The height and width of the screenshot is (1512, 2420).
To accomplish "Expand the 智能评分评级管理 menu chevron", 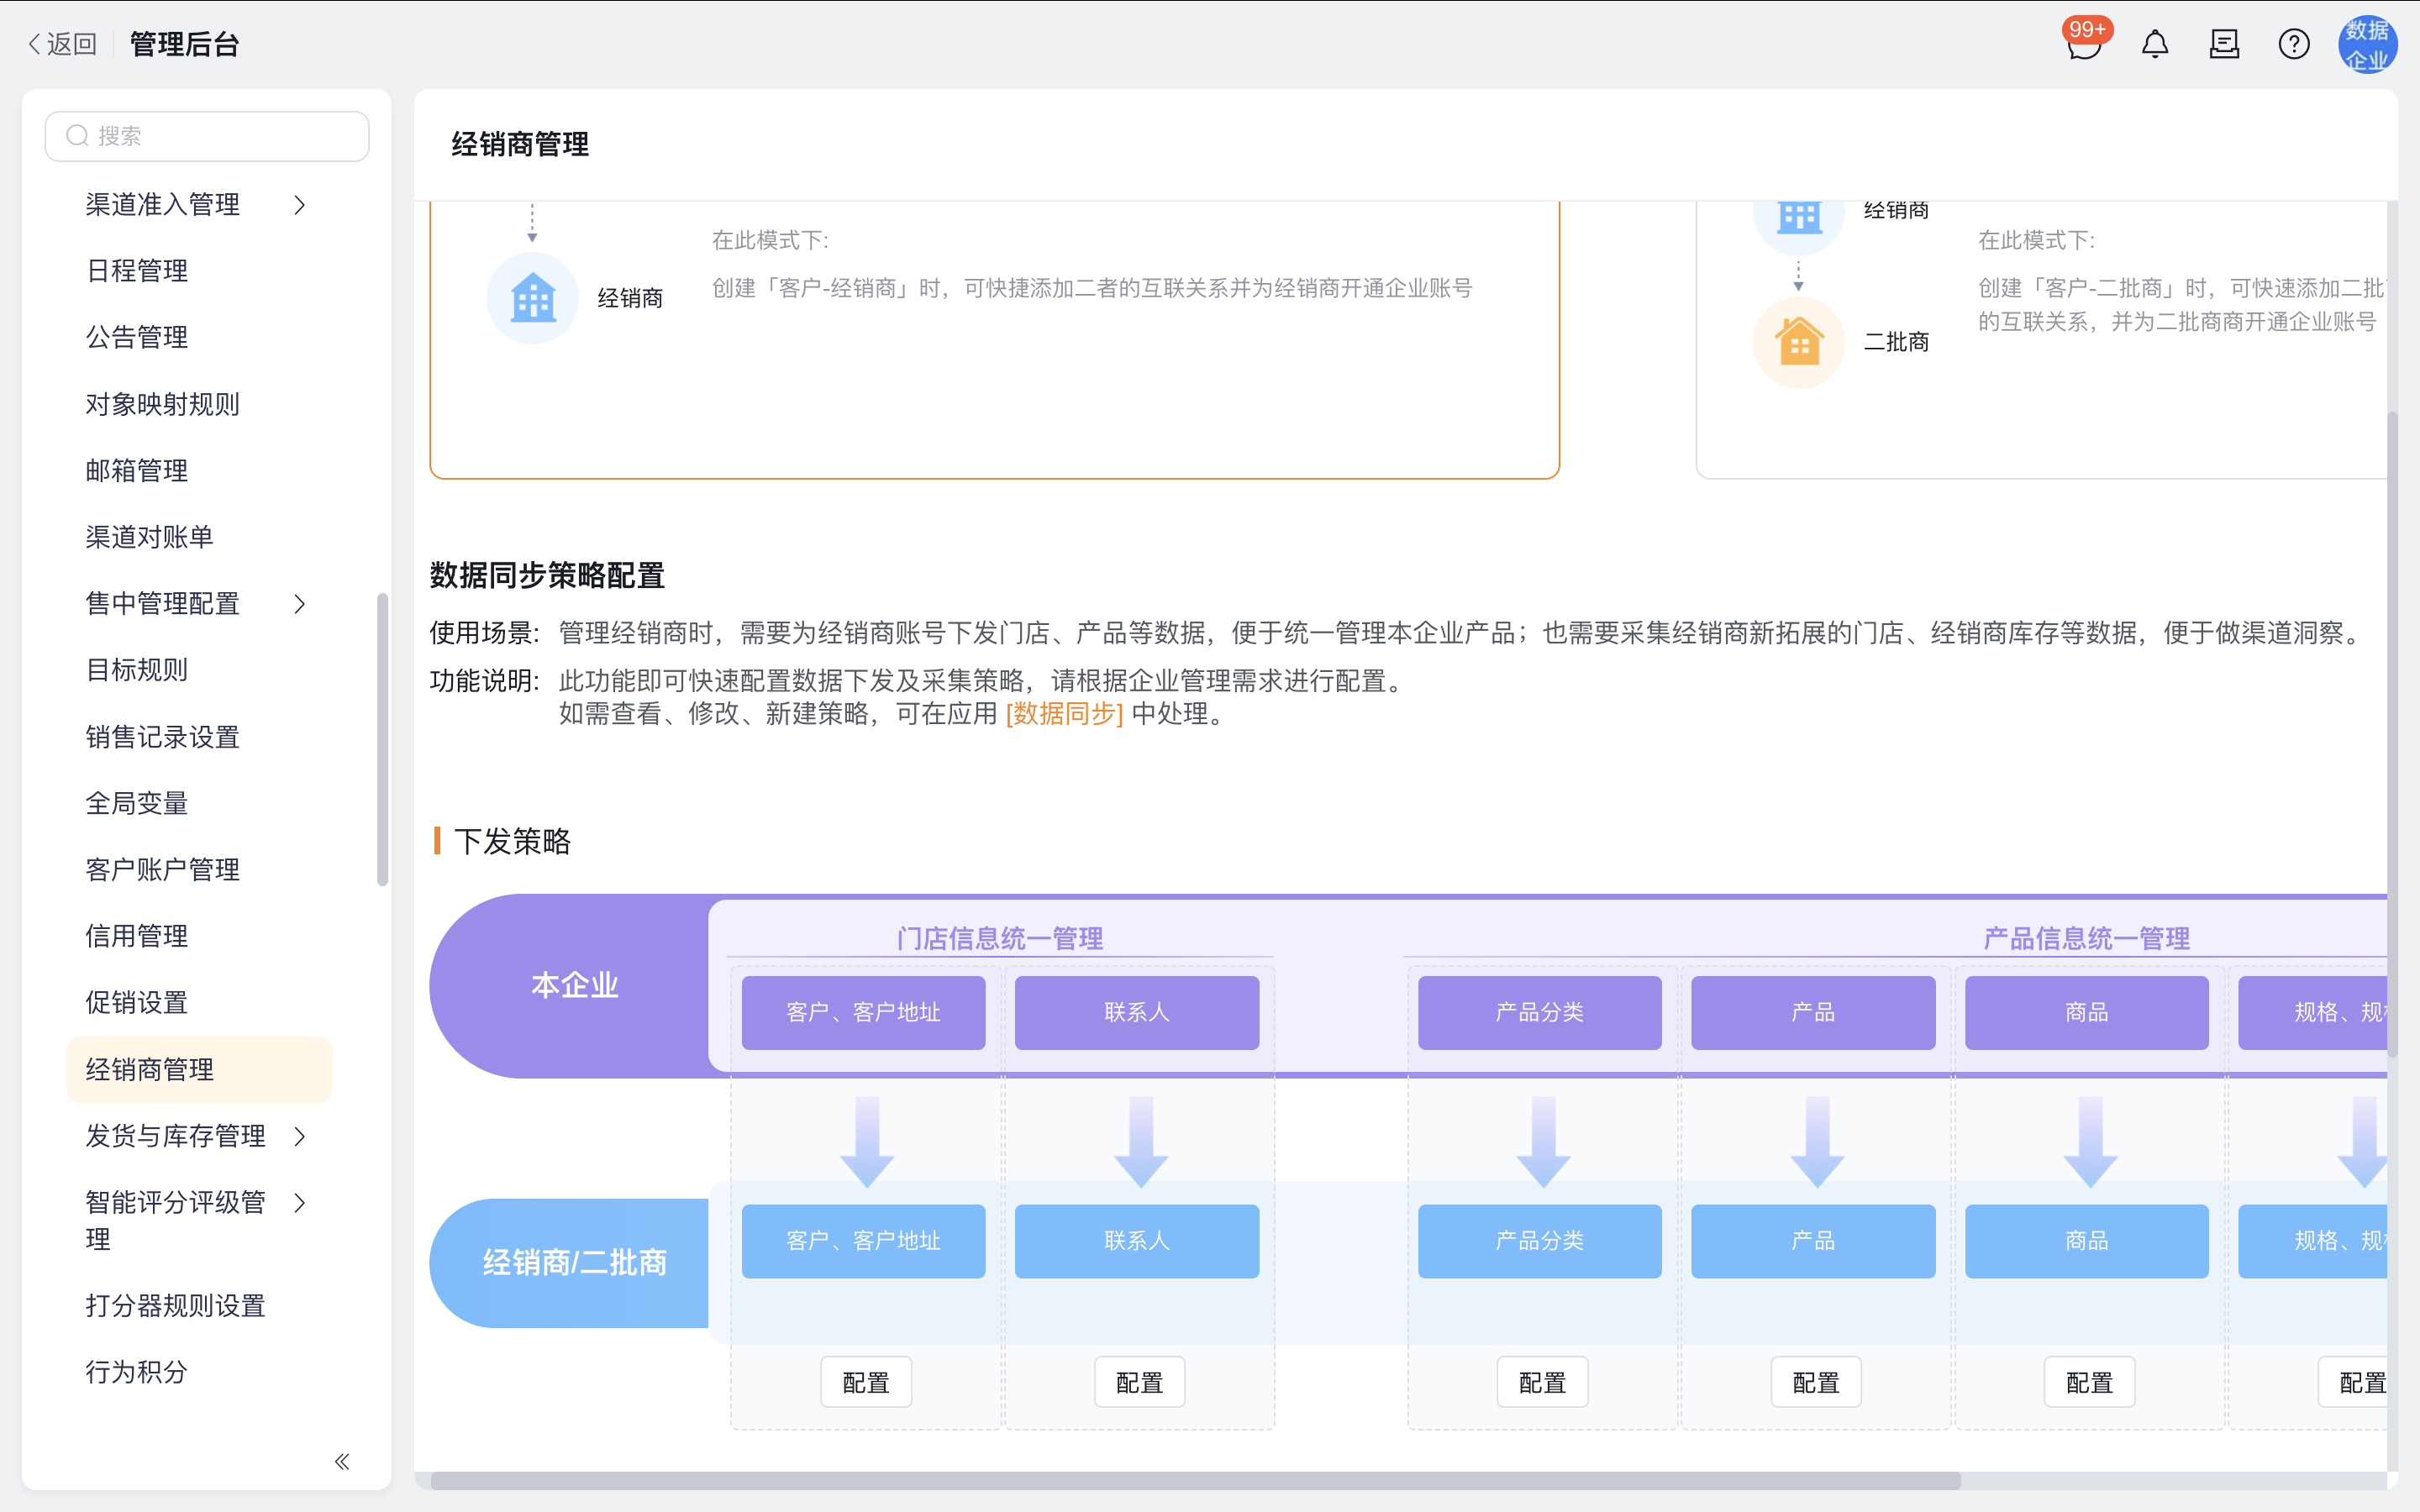I will (299, 1202).
